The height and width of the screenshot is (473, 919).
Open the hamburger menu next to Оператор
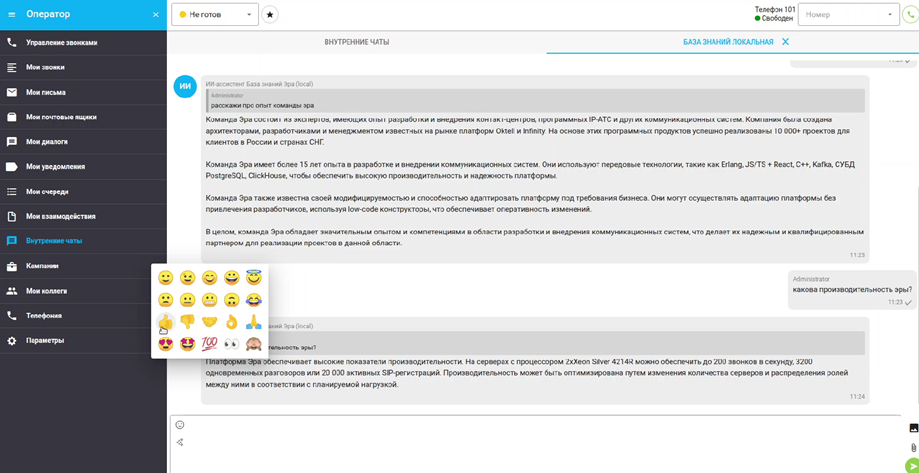[x=12, y=14]
